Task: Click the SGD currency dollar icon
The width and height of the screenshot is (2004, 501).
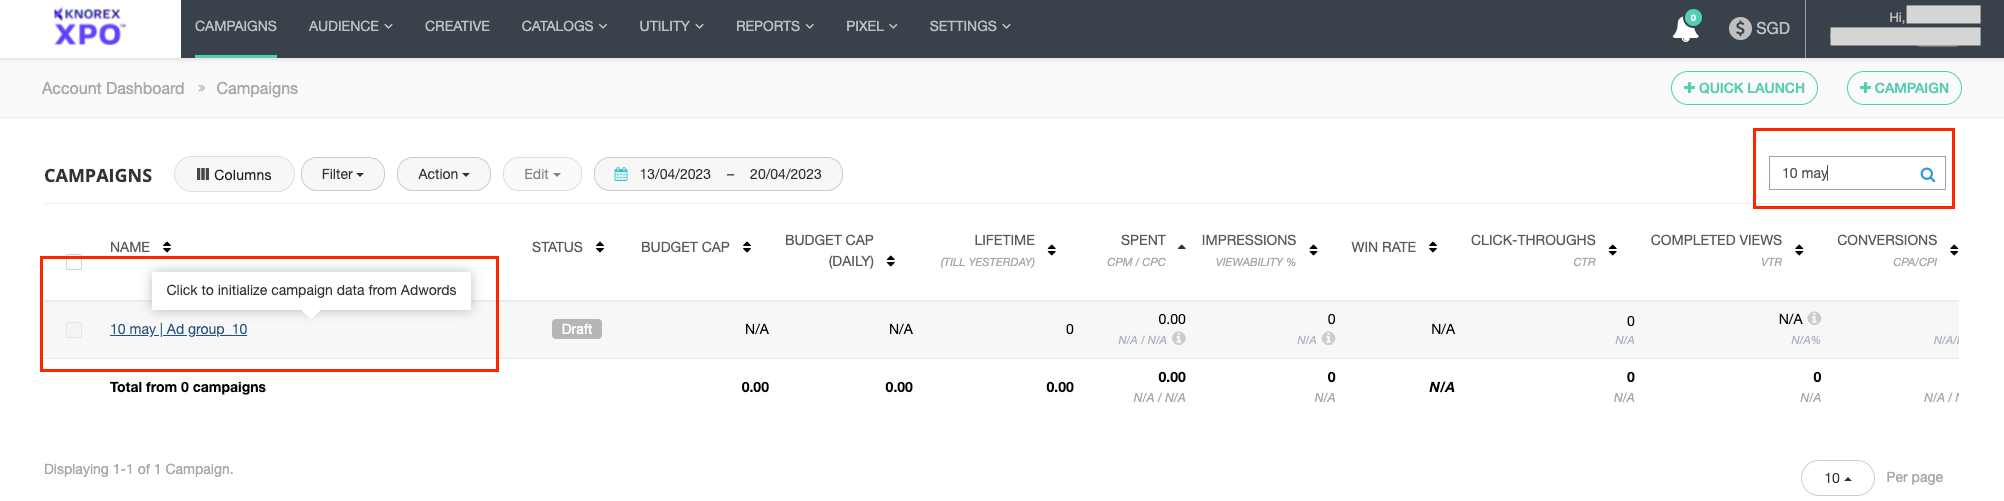Action: 1740,28
